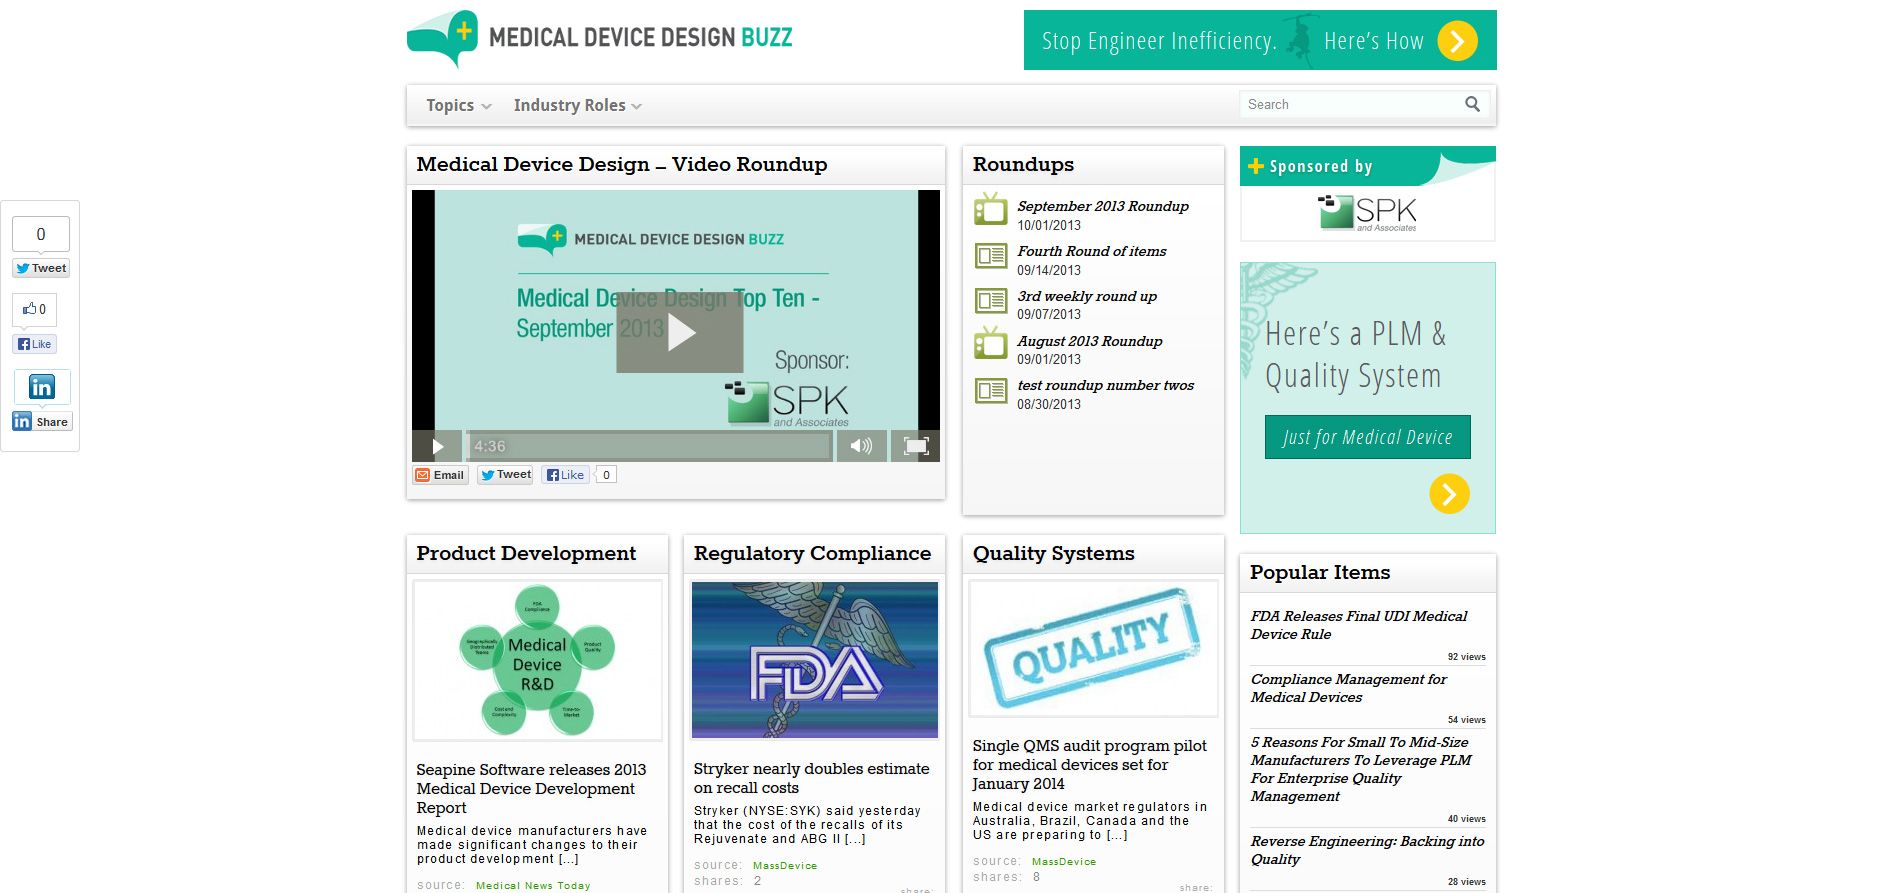Click the LinkedIn icon in the left sidebar
Image resolution: width=1903 pixels, height=893 pixels.
pyautogui.click(x=42, y=387)
